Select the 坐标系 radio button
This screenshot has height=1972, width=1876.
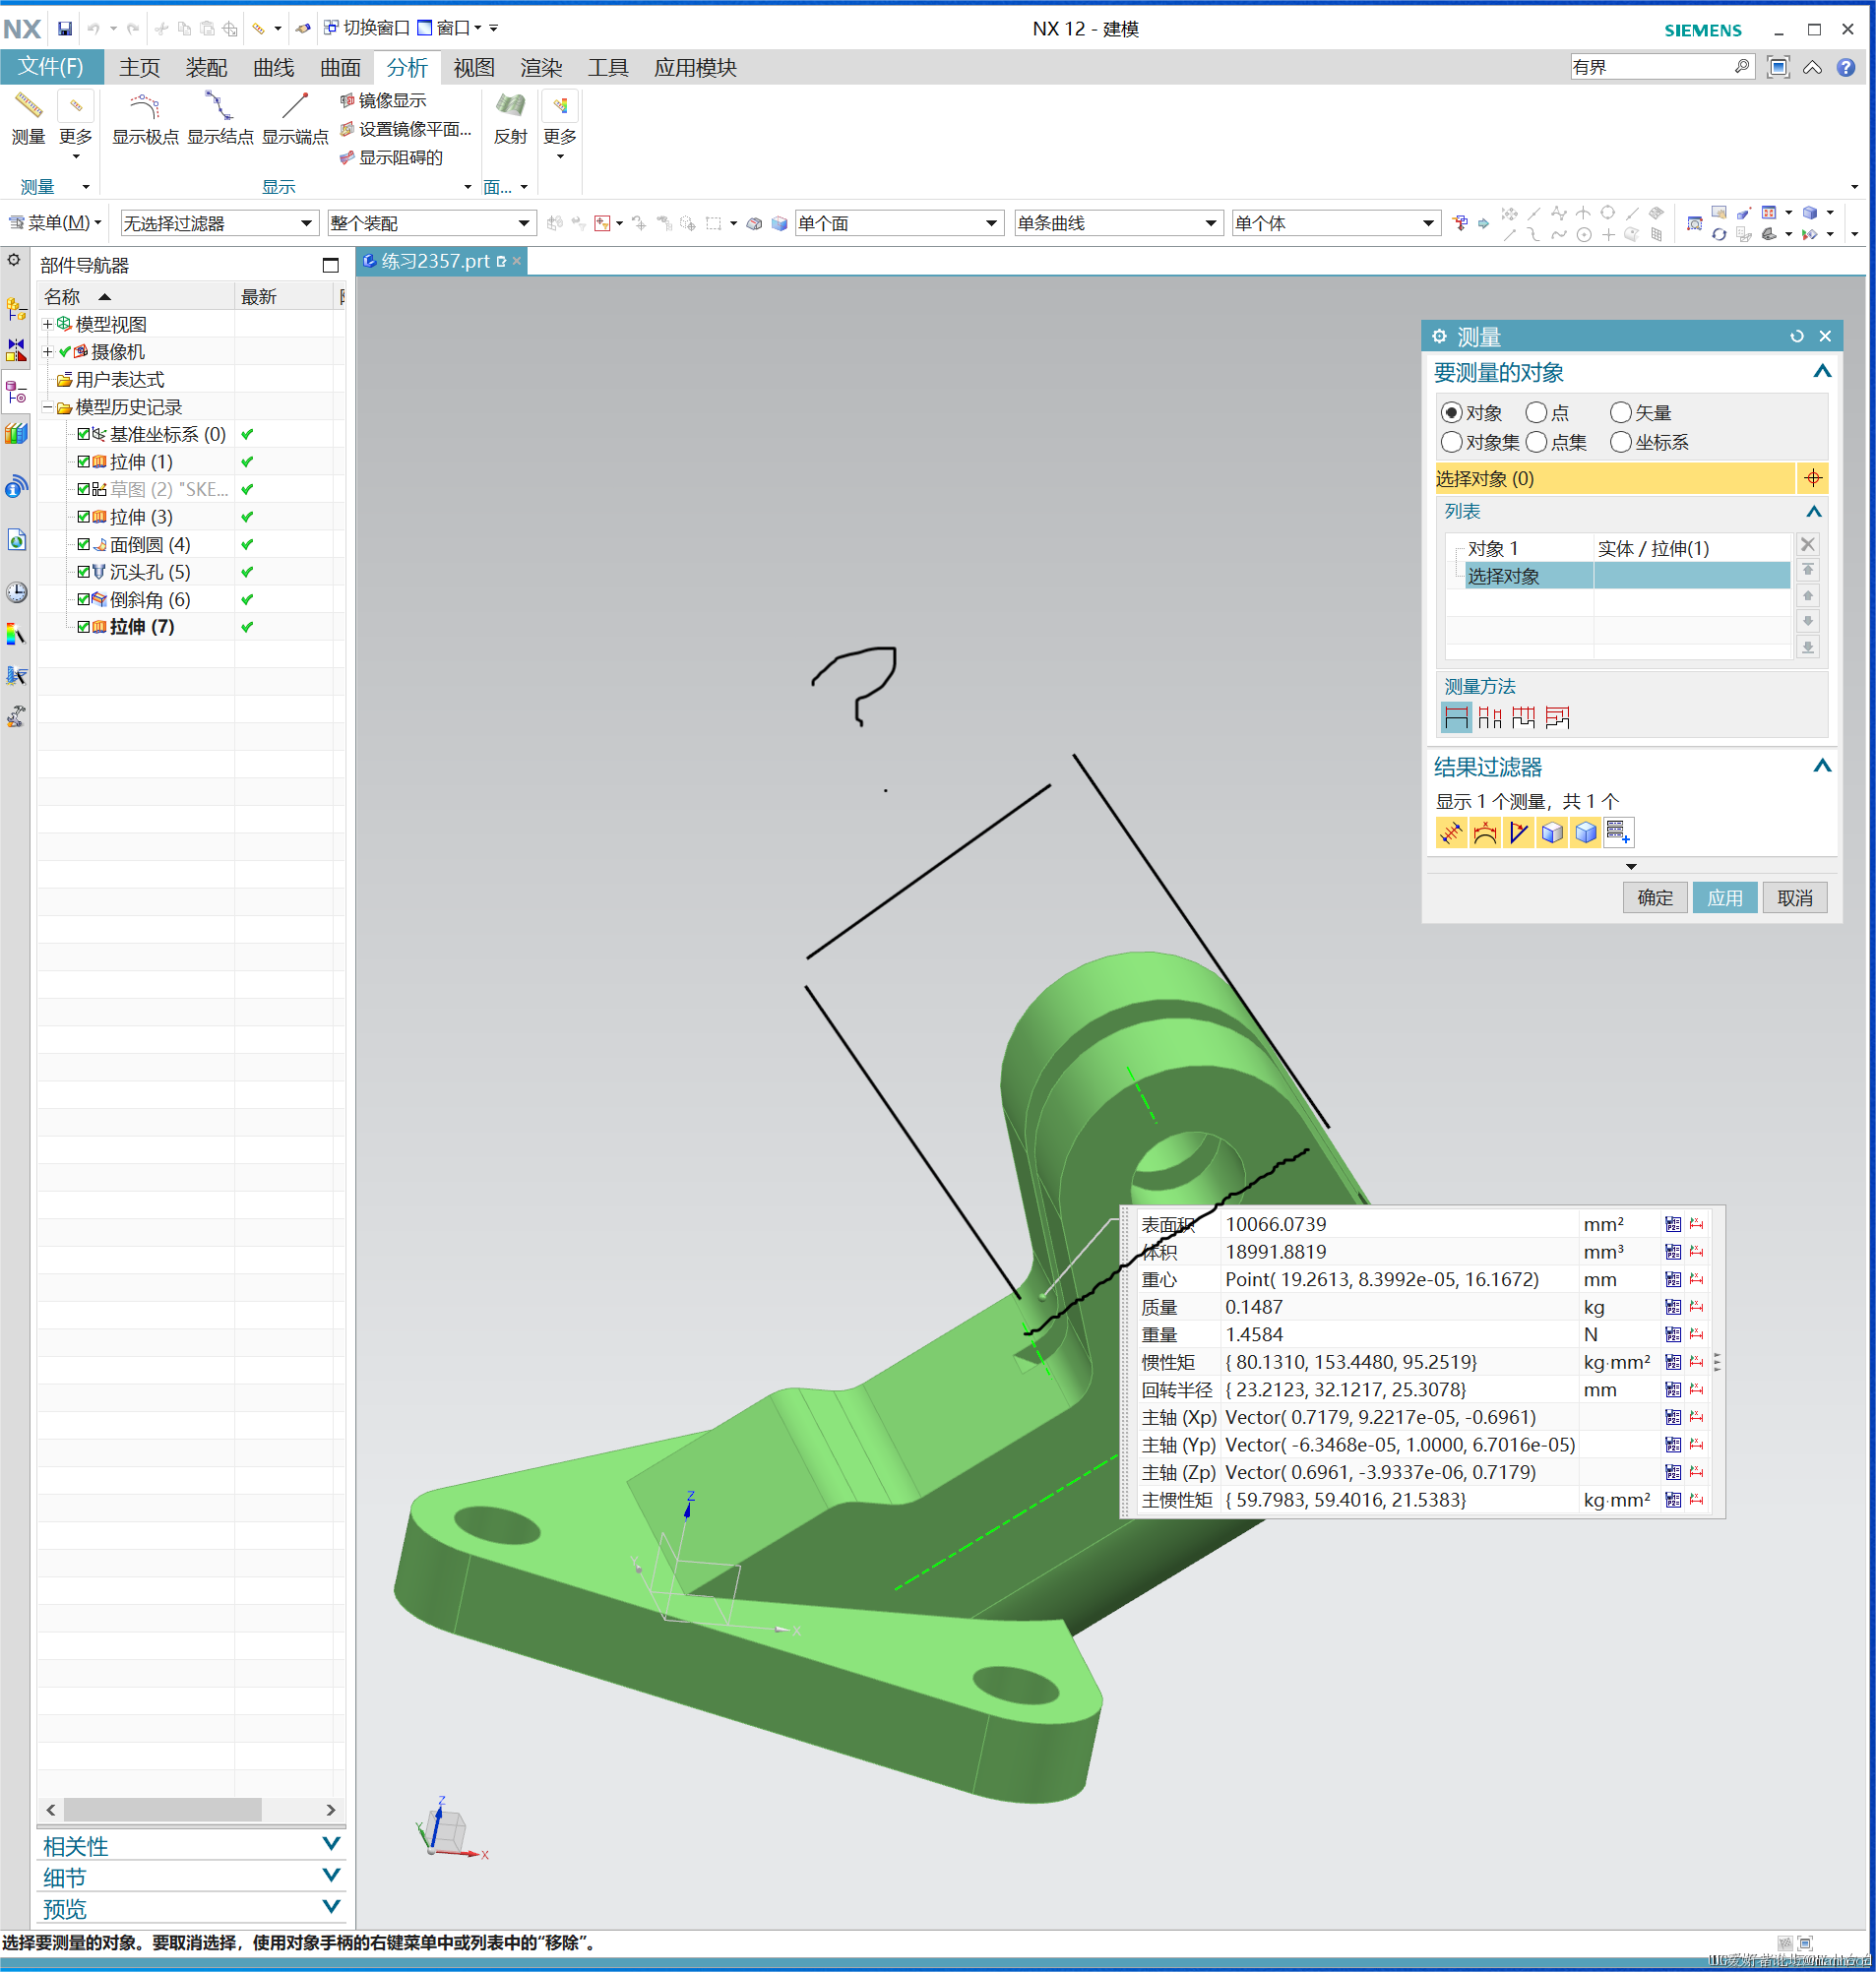click(x=1620, y=442)
